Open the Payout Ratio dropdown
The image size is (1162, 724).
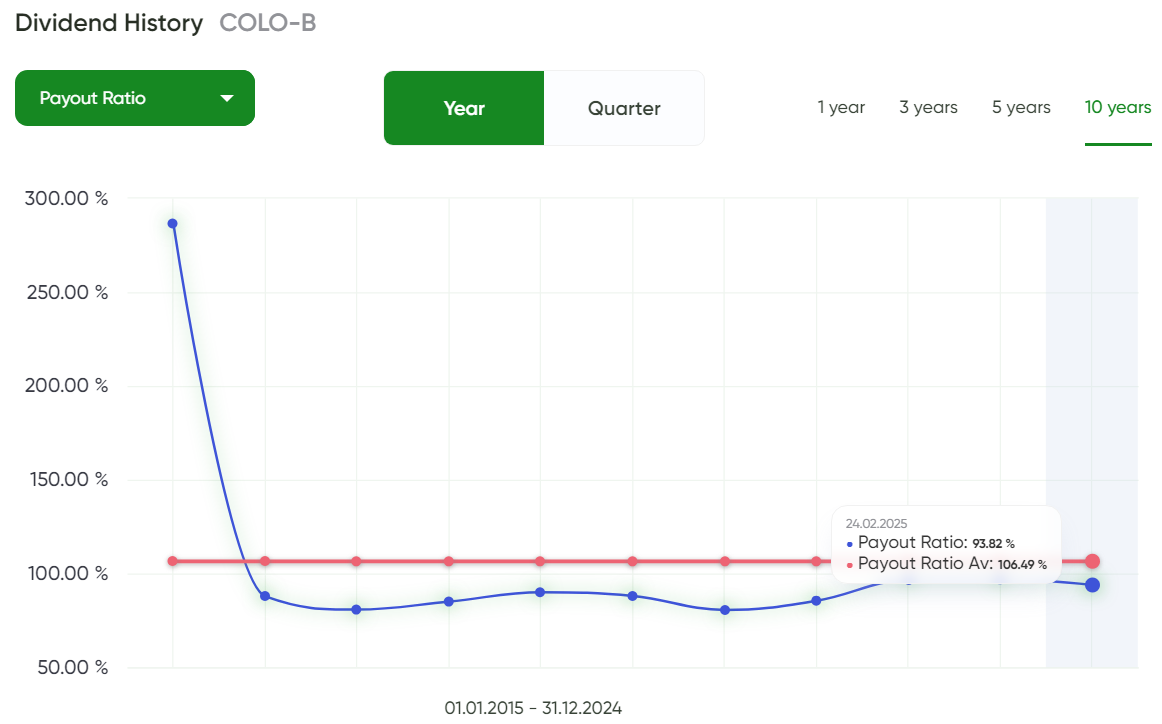pos(135,98)
